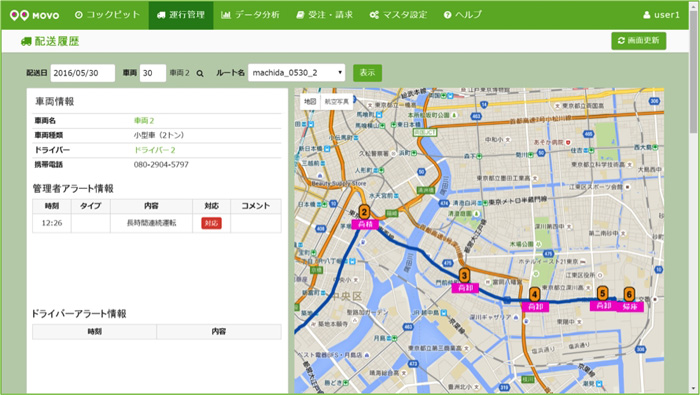Click the vehicle search magnifier icon
The width and height of the screenshot is (700, 395).
pos(200,74)
